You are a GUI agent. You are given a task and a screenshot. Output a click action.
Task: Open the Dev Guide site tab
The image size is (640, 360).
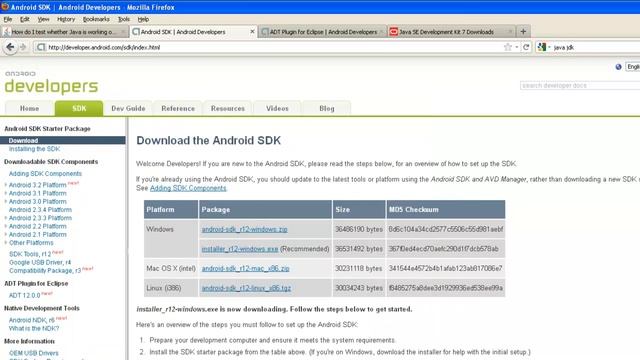(128, 108)
